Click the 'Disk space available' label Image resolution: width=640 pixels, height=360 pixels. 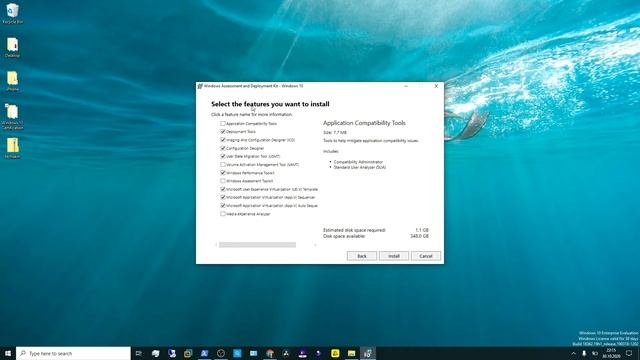(344, 236)
